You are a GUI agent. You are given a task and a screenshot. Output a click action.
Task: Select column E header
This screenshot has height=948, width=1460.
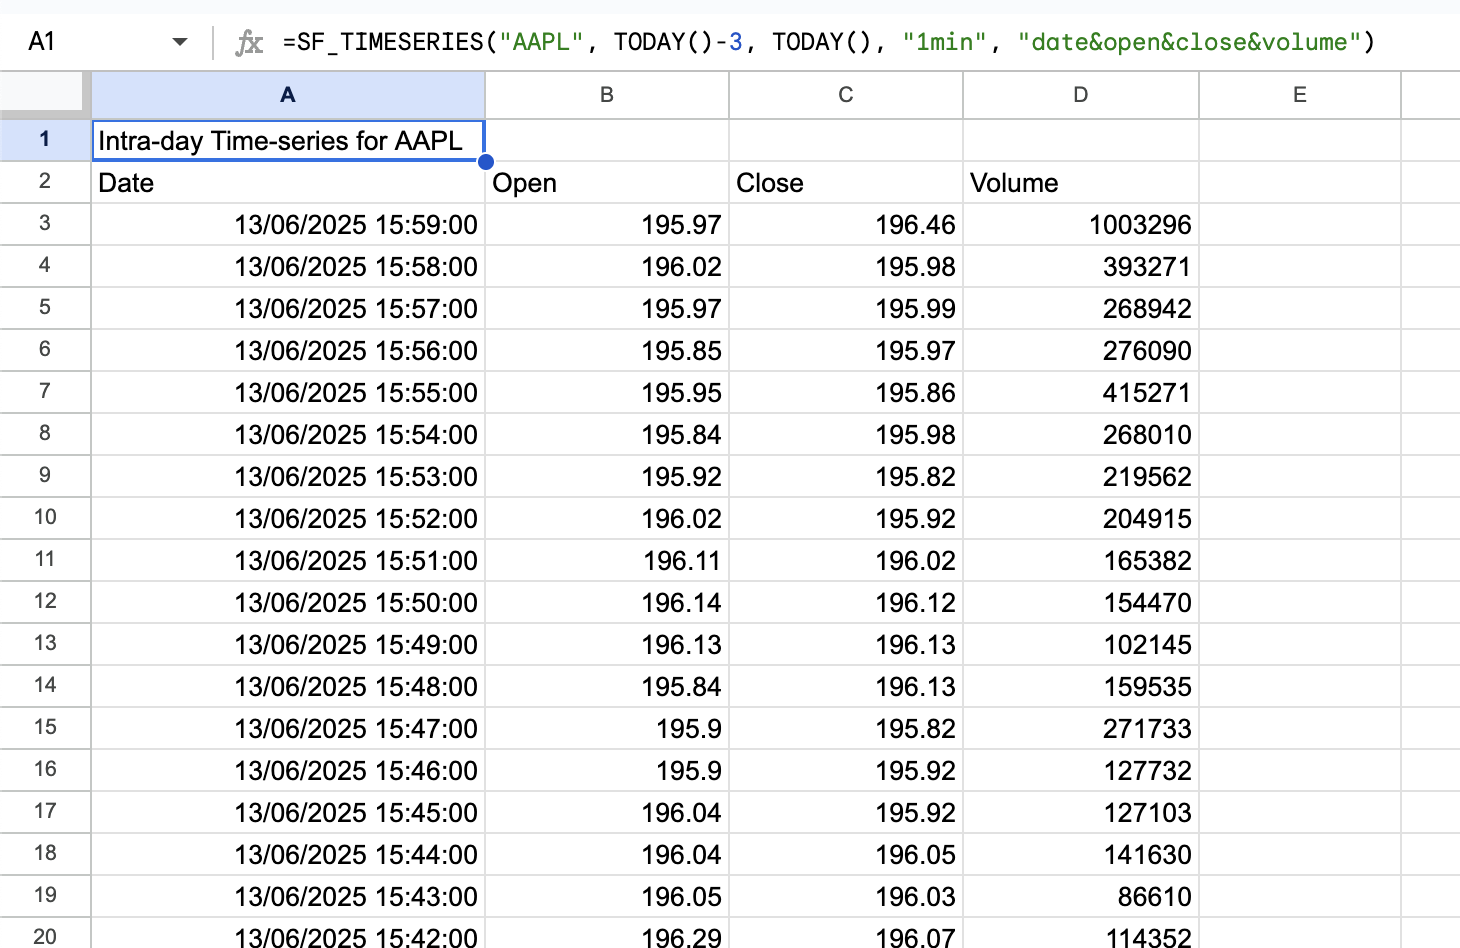(x=1299, y=95)
